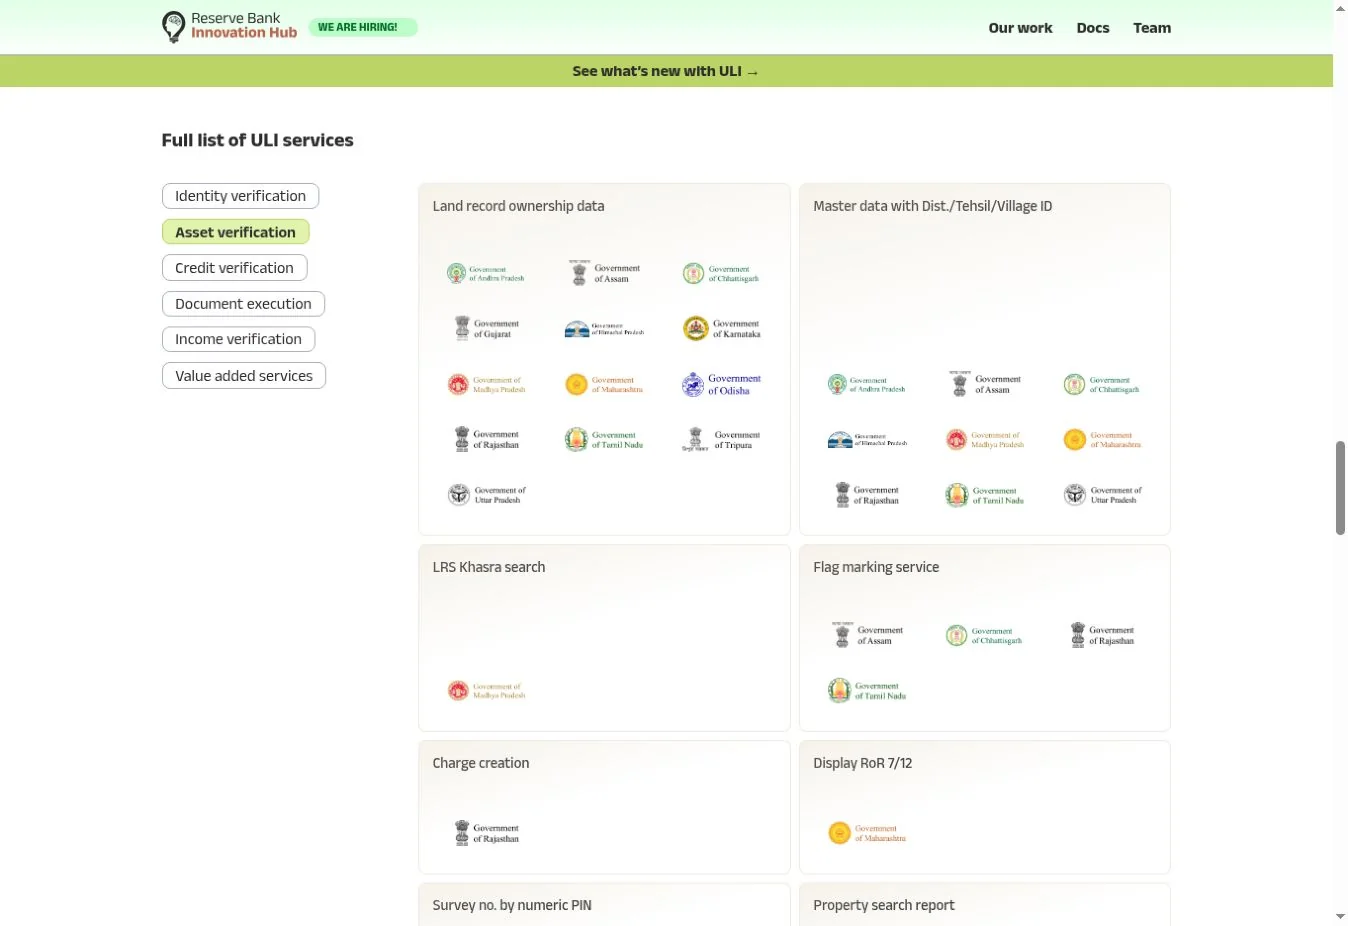Click Madhya Pradesh logo under LRS Khasra search
Viewport: 1348px width, 926px height.
point(486,691)
